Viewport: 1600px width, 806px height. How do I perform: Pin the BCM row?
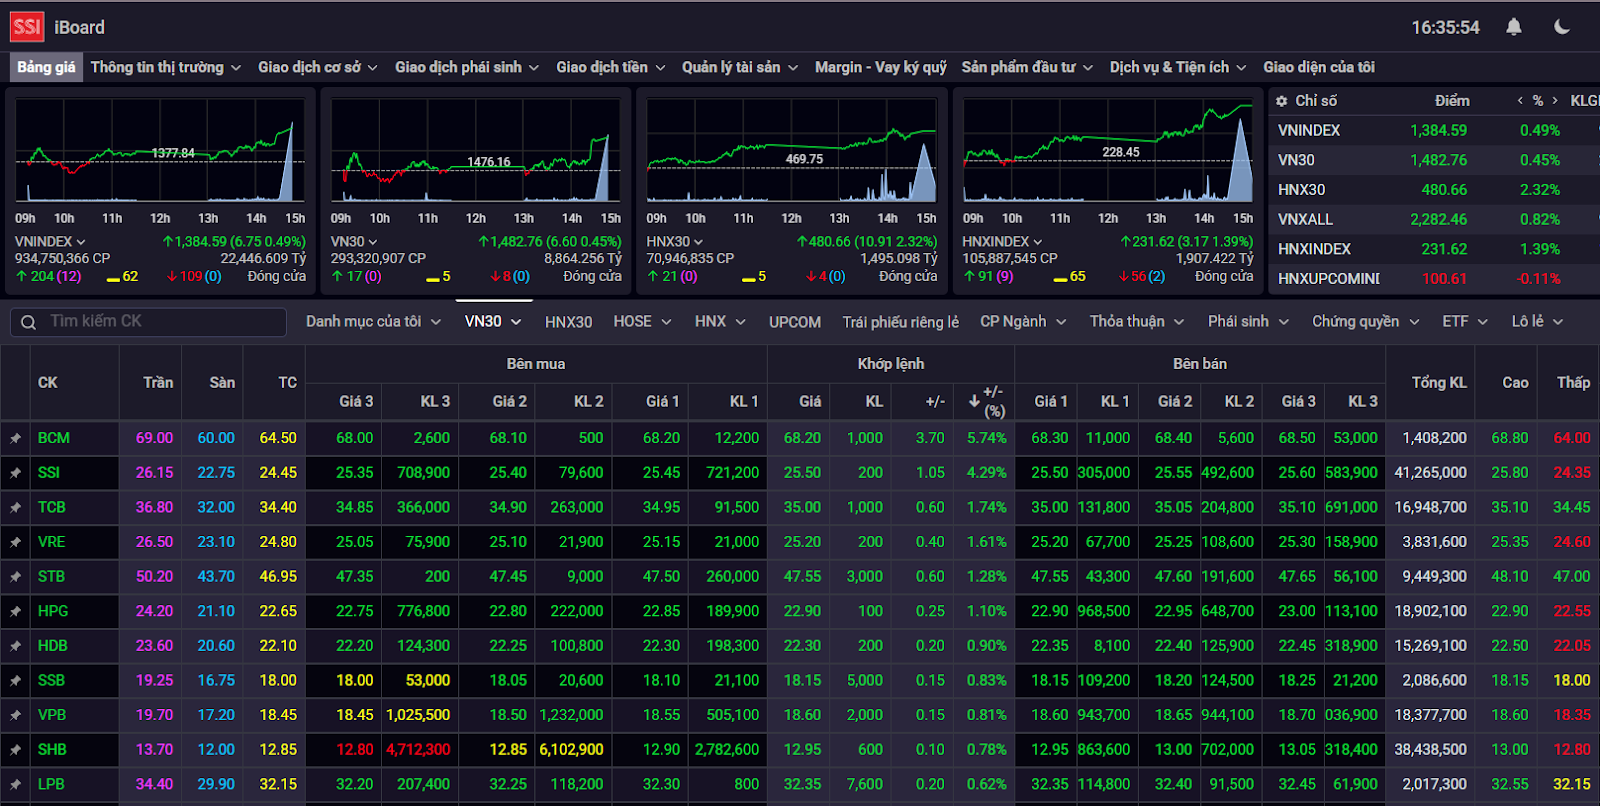15,438
